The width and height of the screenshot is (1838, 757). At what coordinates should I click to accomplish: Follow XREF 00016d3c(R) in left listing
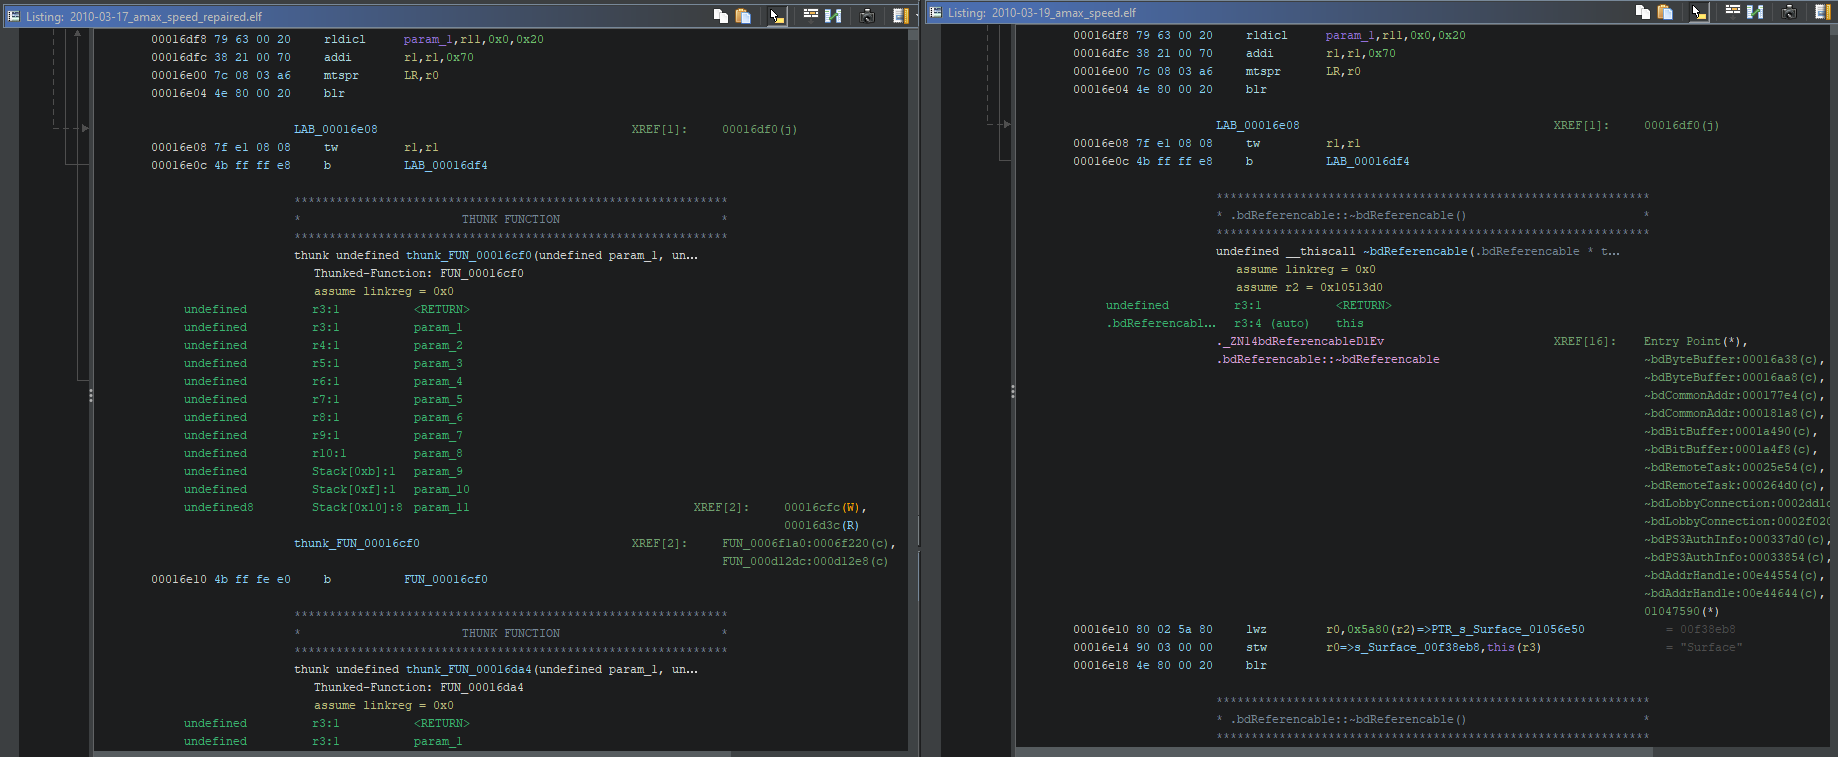tap(821, 526)
